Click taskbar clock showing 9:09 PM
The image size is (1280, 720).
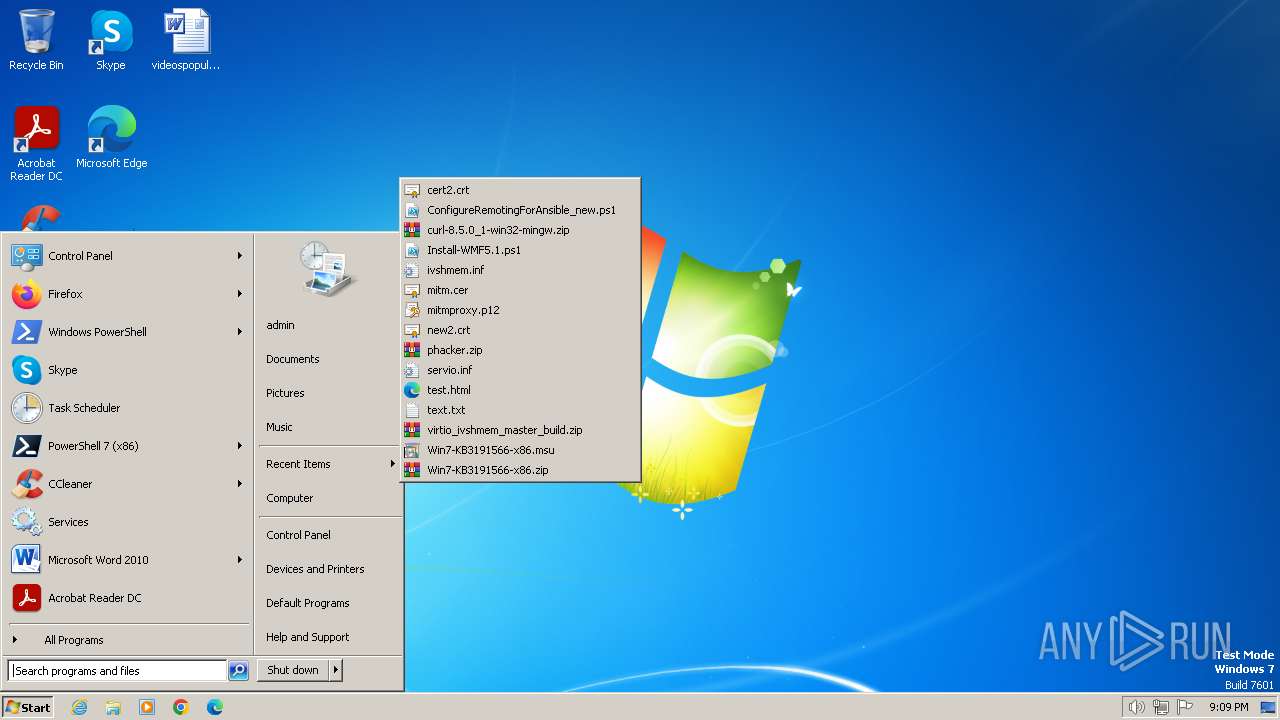click(x=1229, y=707)
